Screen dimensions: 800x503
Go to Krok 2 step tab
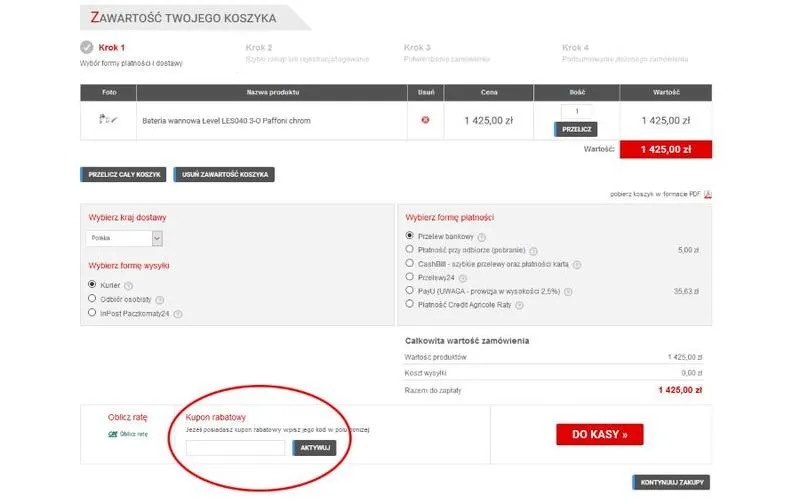[x=258, y=47]
